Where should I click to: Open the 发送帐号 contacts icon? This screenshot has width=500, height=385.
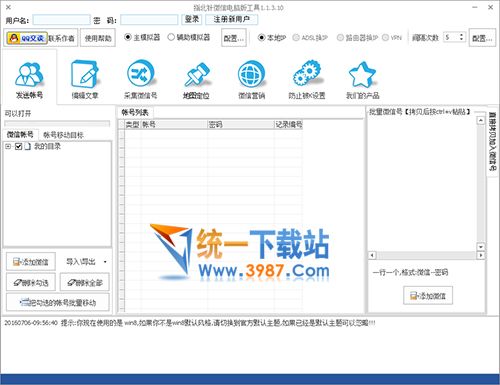point(29,74)
